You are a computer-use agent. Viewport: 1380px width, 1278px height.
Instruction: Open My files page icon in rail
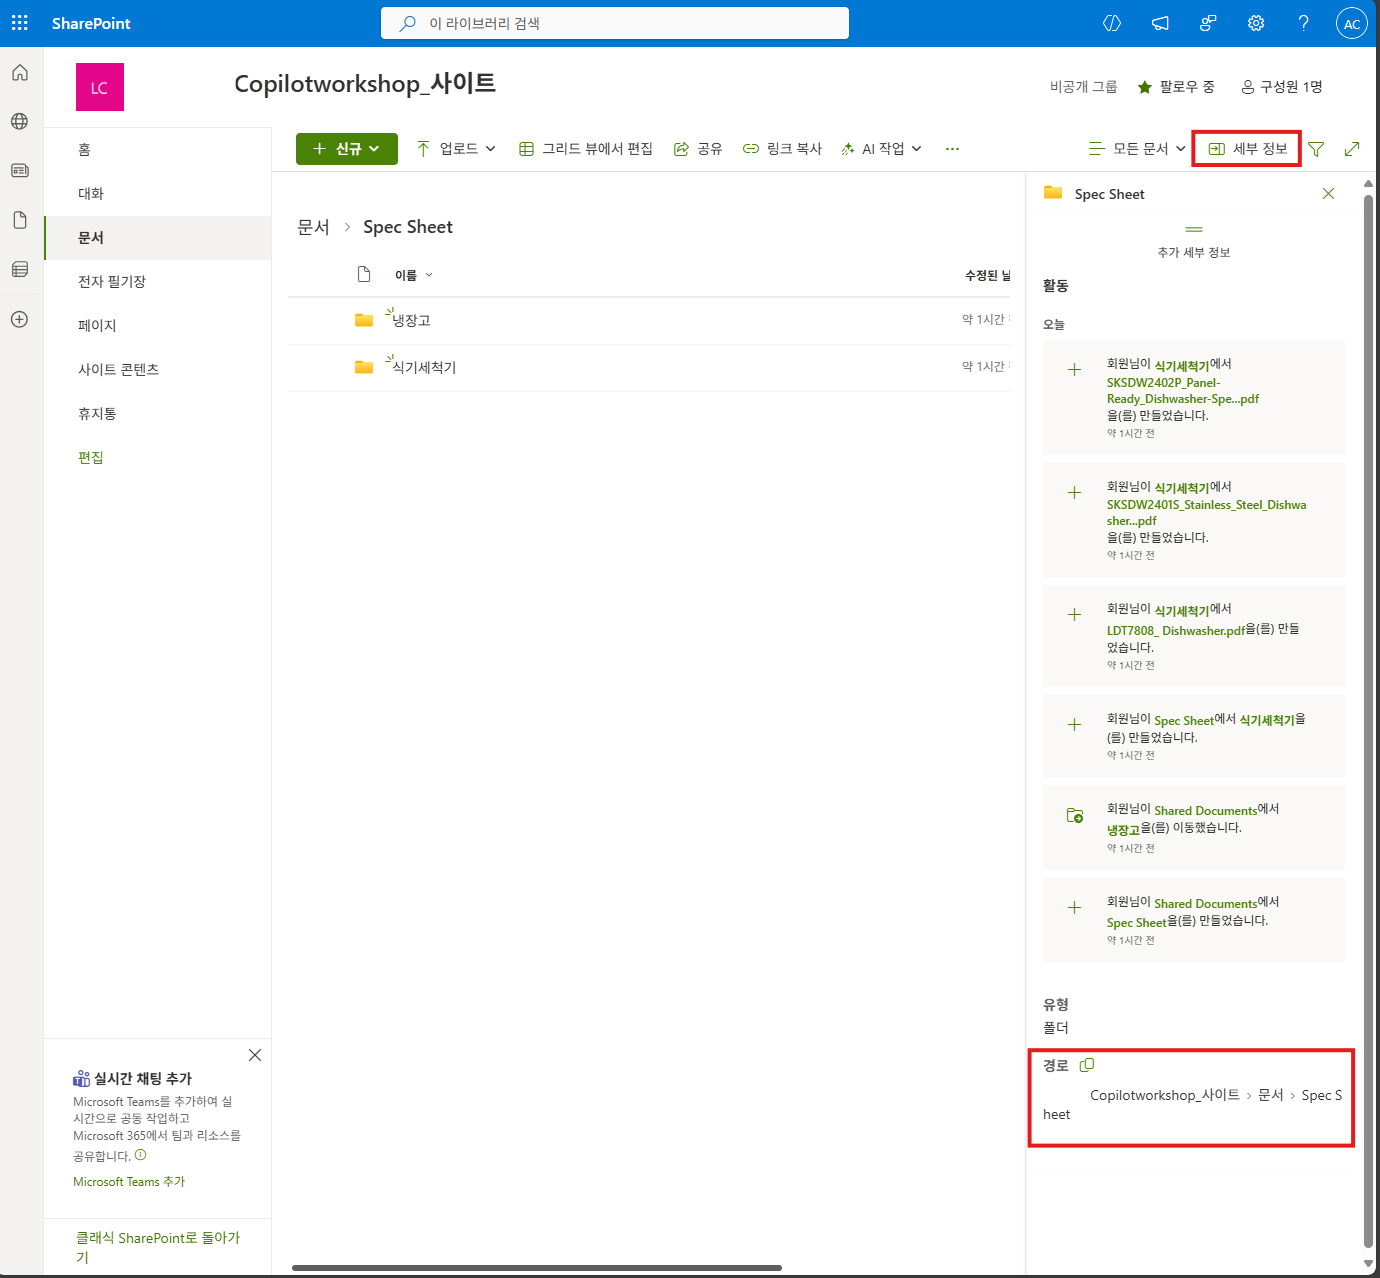pyautogui.click(x=20, y=220)
